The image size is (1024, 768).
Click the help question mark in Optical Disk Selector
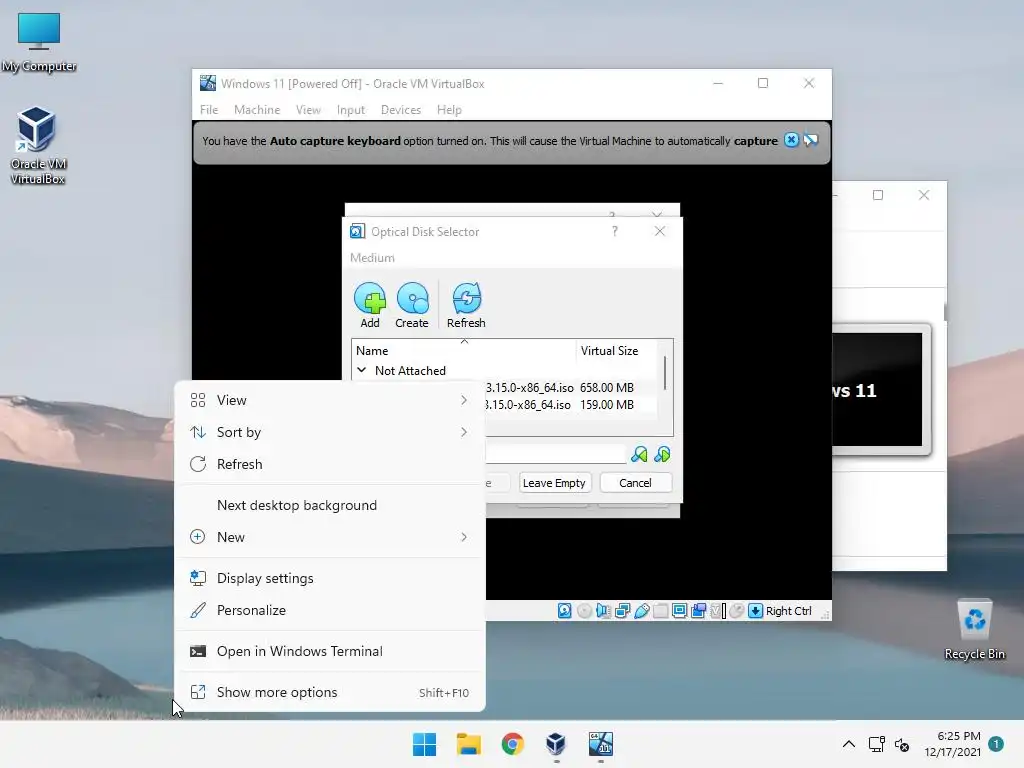pyautogui.click(x=615, y=231)
